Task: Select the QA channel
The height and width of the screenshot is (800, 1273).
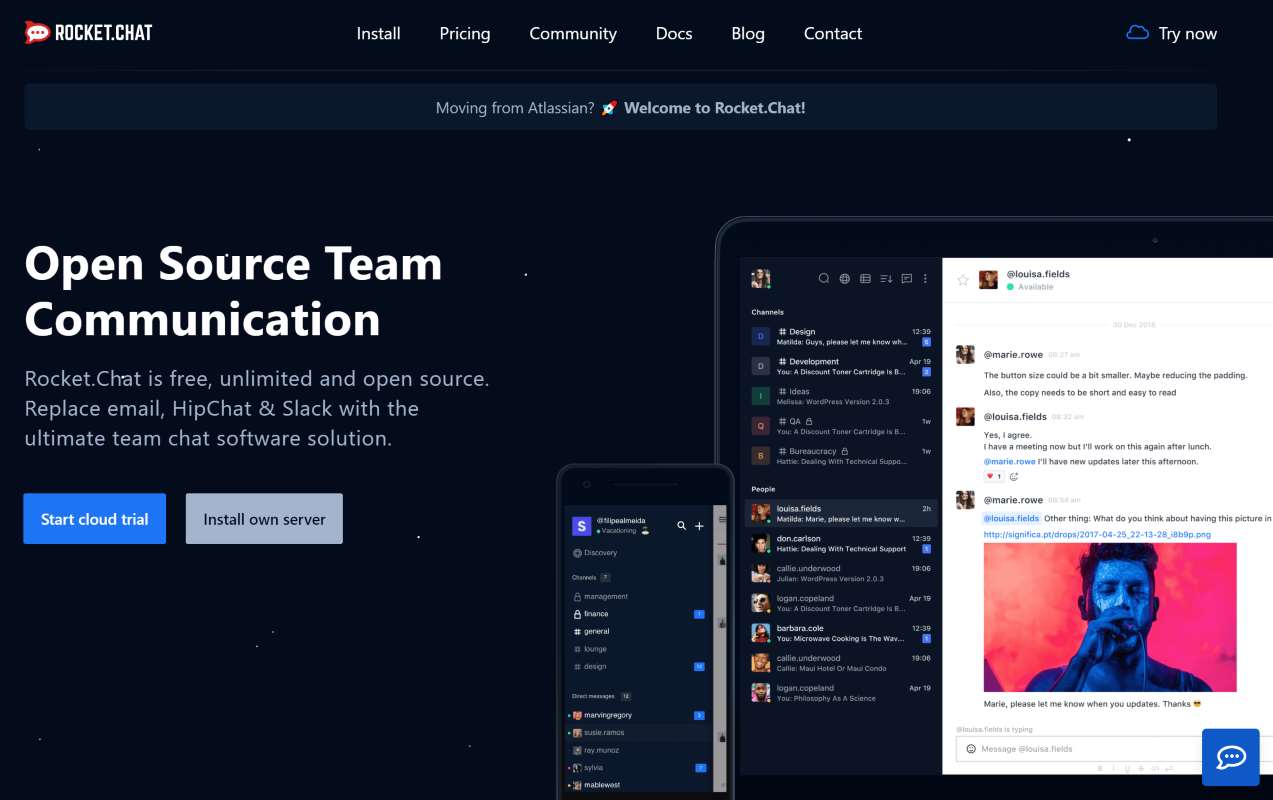Action: click(842, 426)
